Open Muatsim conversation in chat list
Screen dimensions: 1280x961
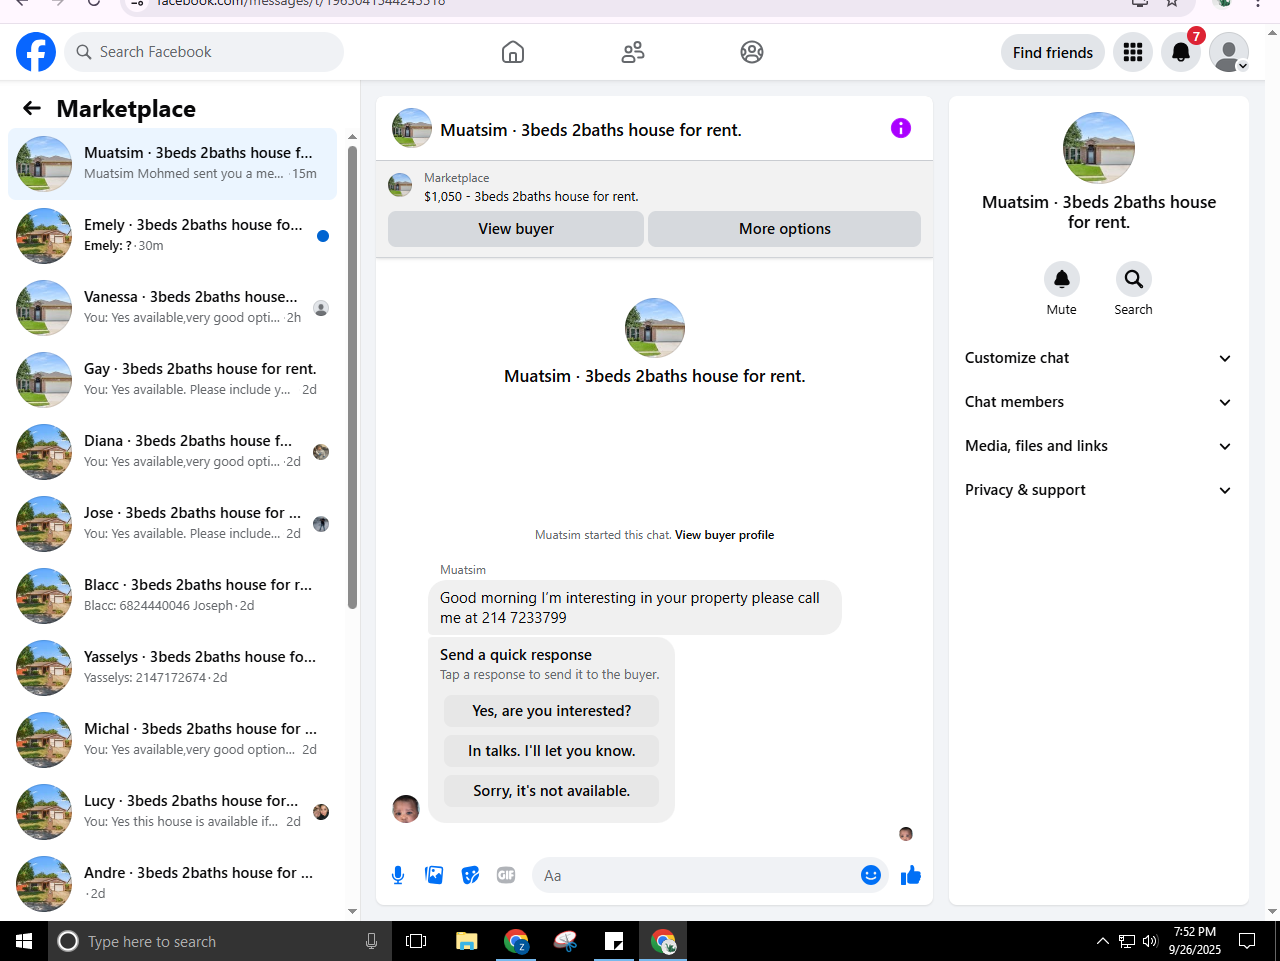[x=172, y=164]
